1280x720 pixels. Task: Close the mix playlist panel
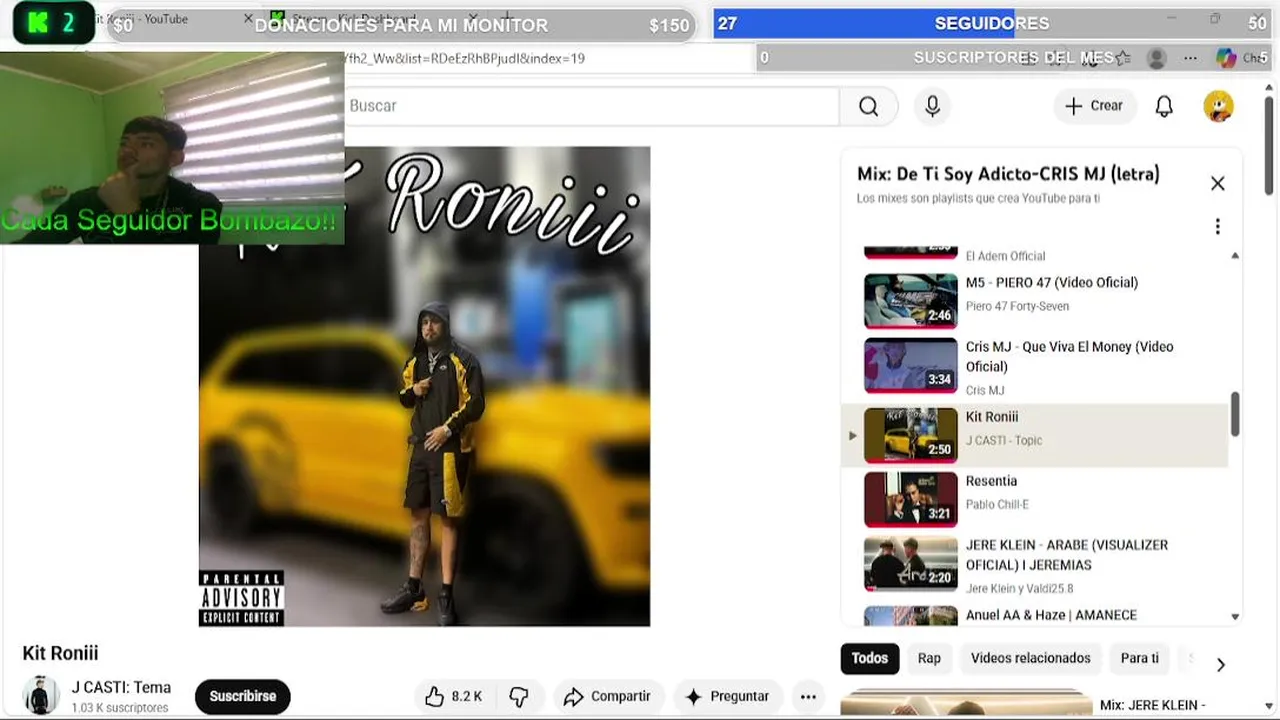point(1217,183)
